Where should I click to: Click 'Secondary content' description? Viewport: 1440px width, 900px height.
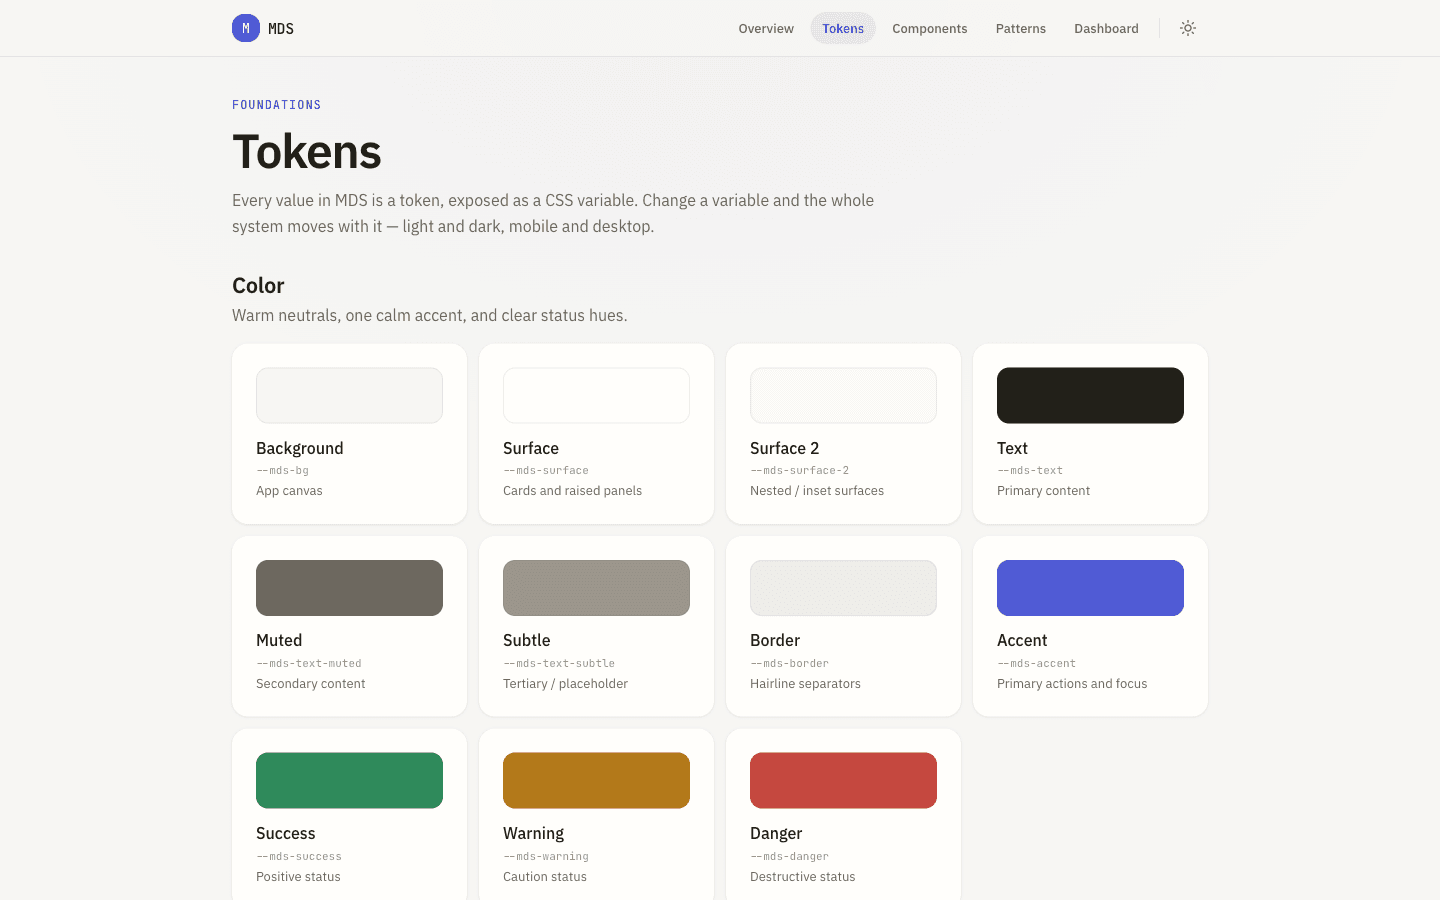pyautogui.click(x=310, y=684)
